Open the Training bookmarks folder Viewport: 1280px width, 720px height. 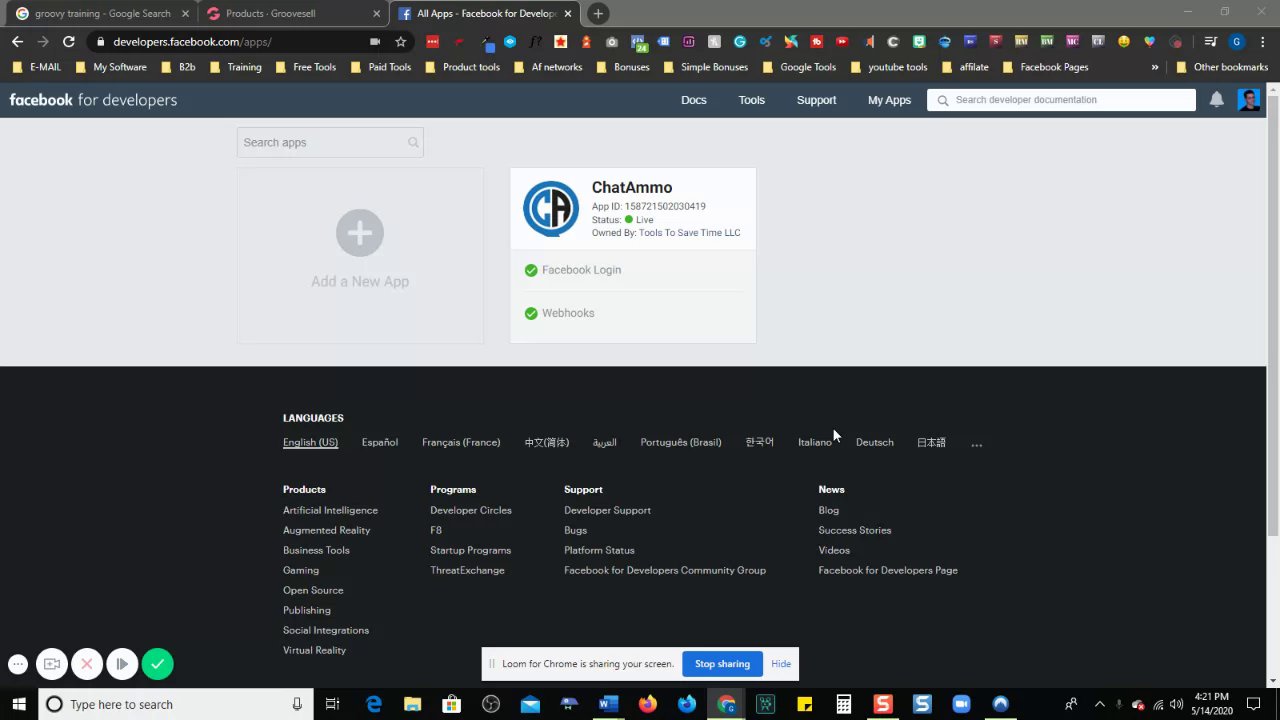point(235,67)
